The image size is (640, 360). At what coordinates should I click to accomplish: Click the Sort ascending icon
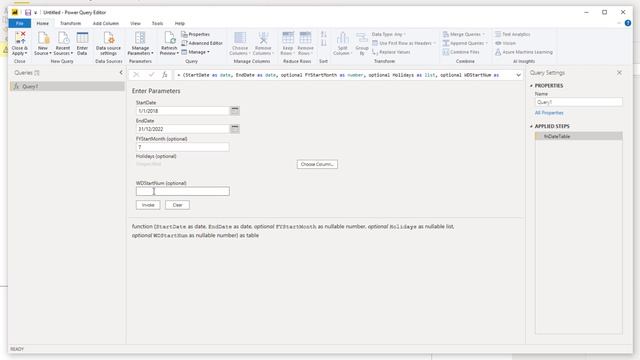point(323,35)
